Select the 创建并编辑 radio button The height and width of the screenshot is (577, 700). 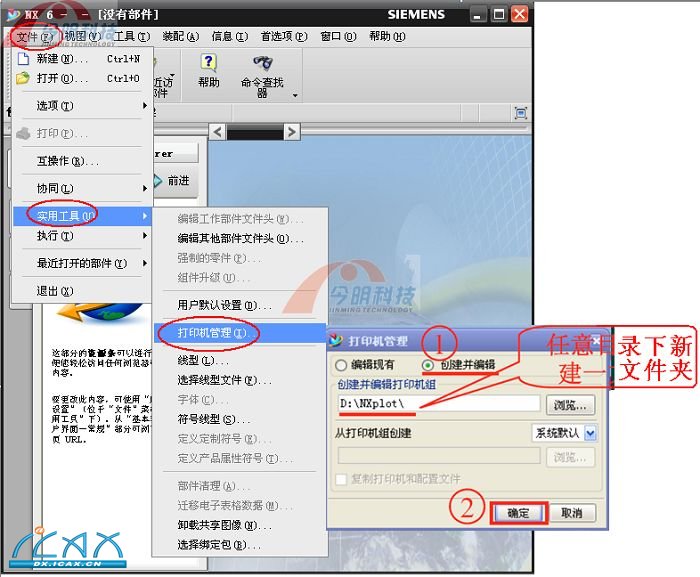[428, 365]
